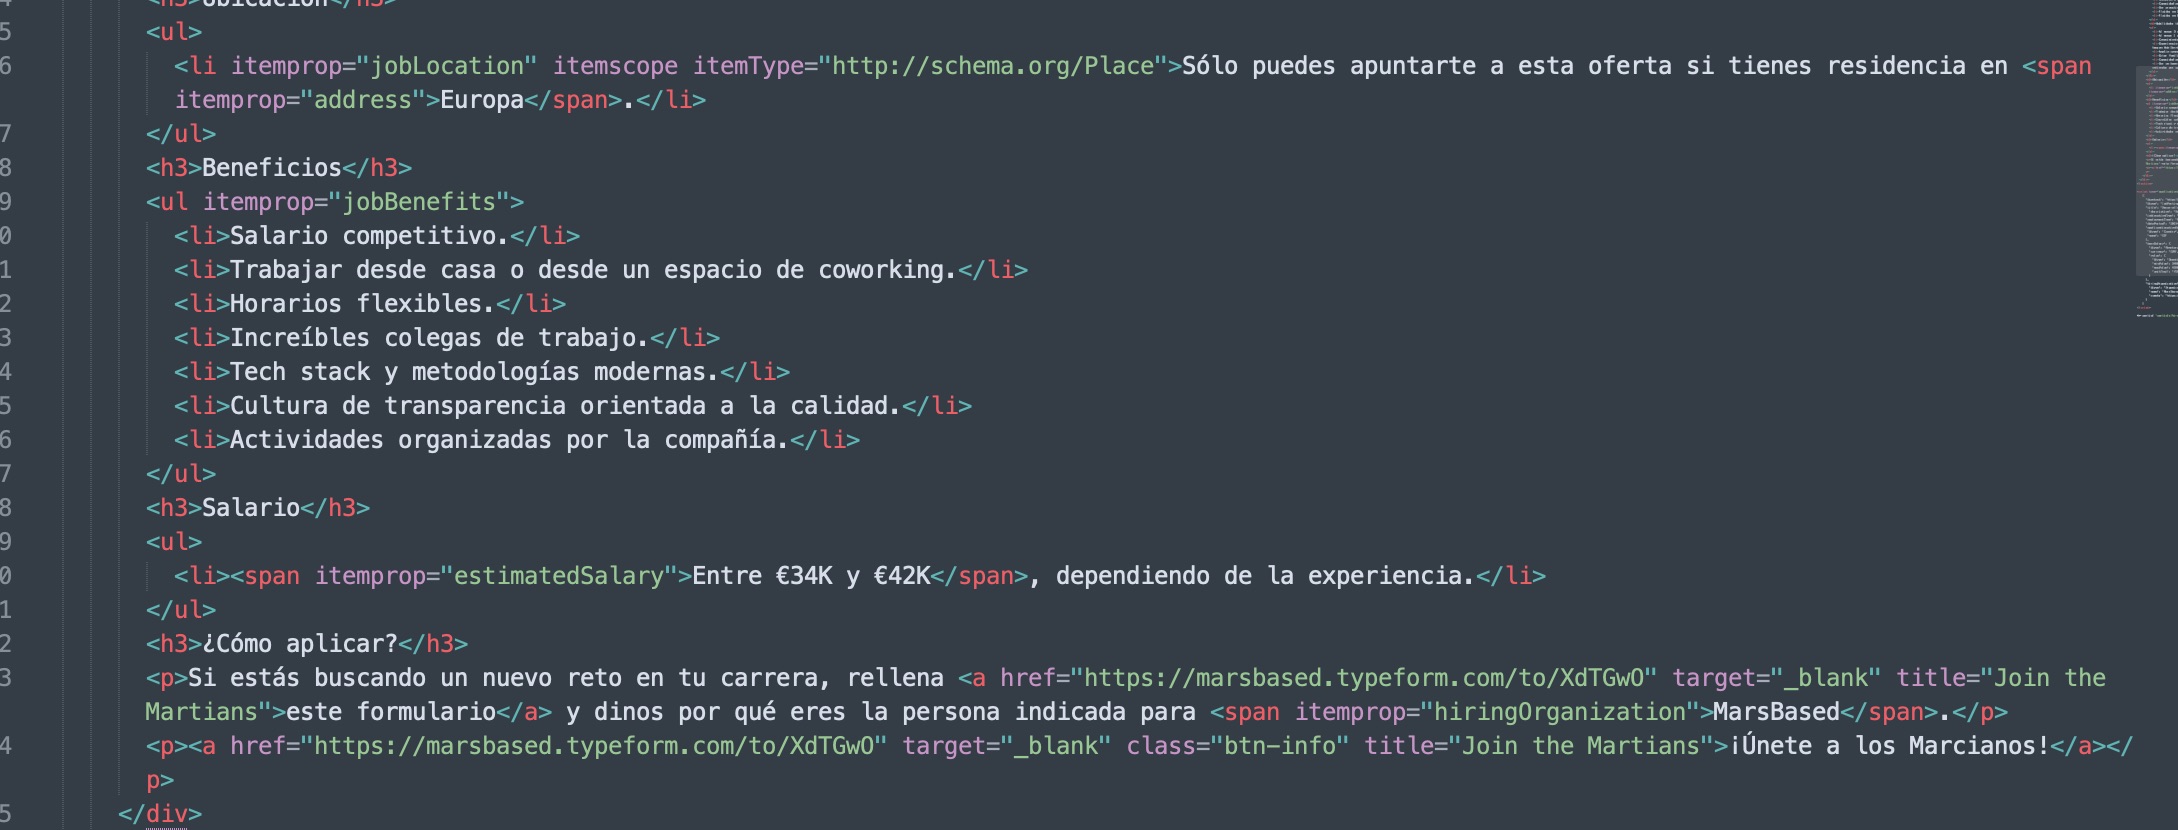Click the 'estimatedSalary' attribute value
This screenshot has height=830, width=2178.
pyautogui.click(x=559, y=576)
